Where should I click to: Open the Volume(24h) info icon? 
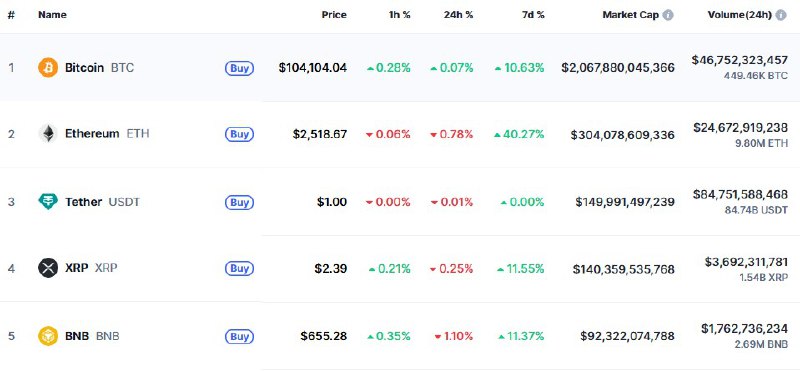coord(781,15)
